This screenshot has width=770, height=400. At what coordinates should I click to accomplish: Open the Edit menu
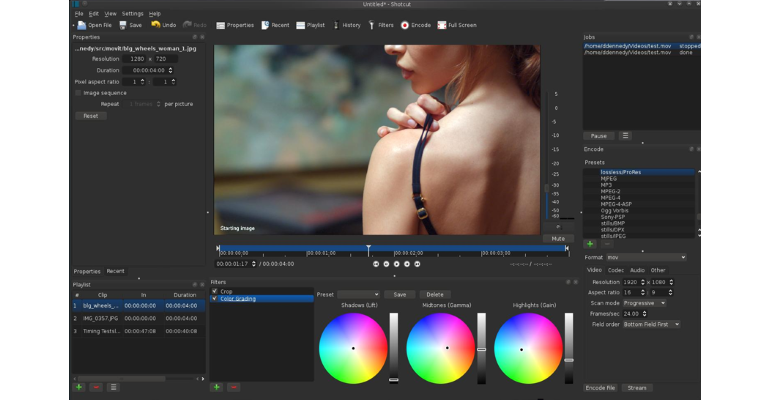pos(94,14)
